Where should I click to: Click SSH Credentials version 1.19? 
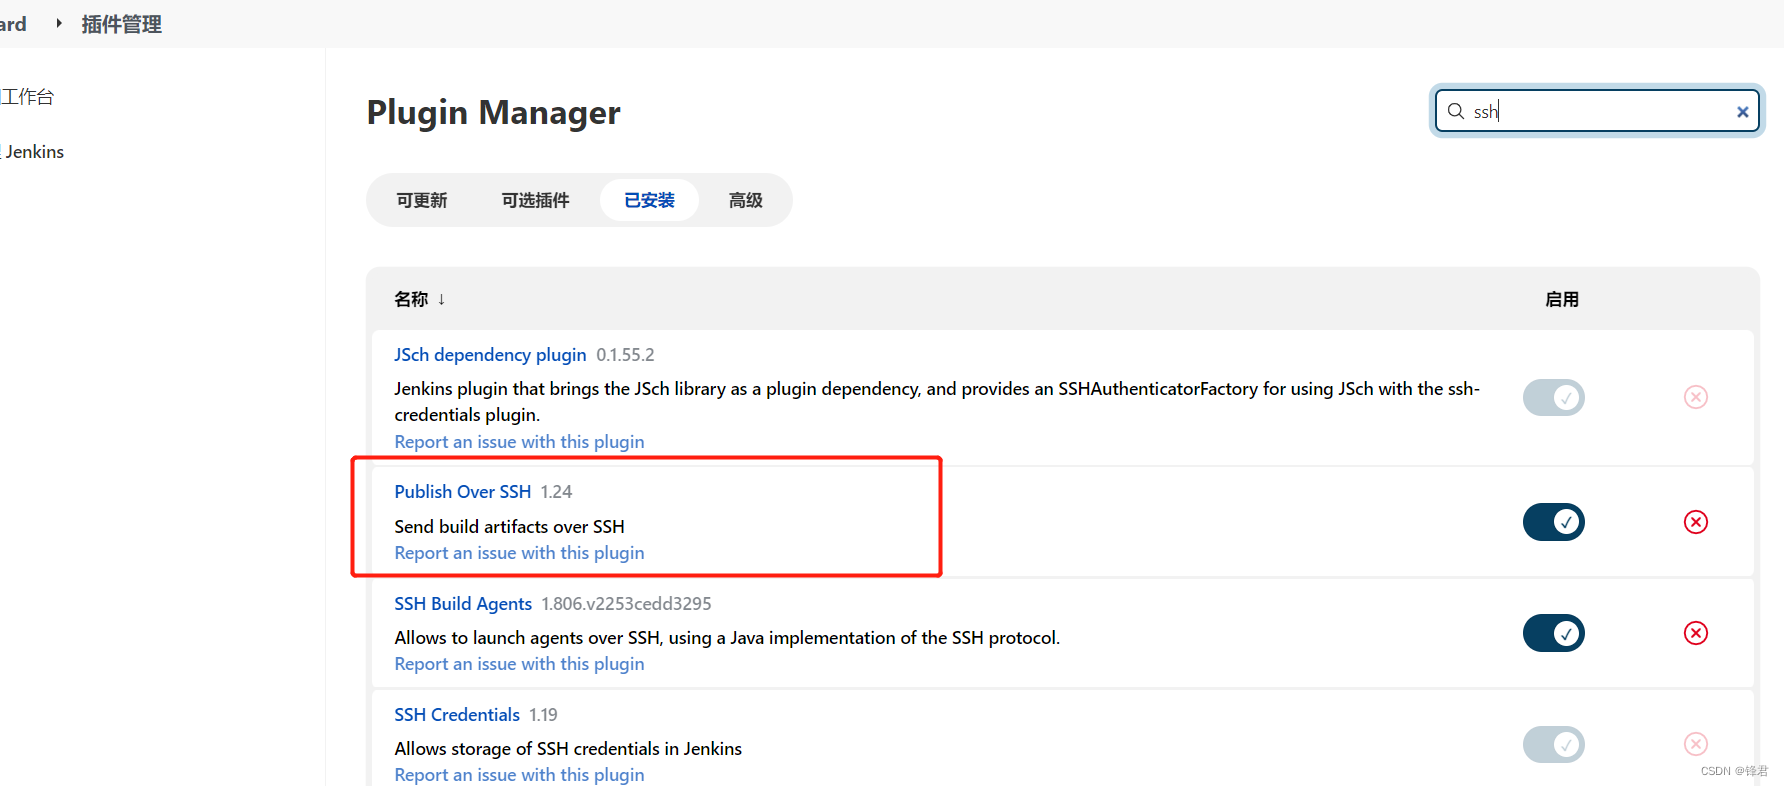pyautogui.click(x=543, y=715)
